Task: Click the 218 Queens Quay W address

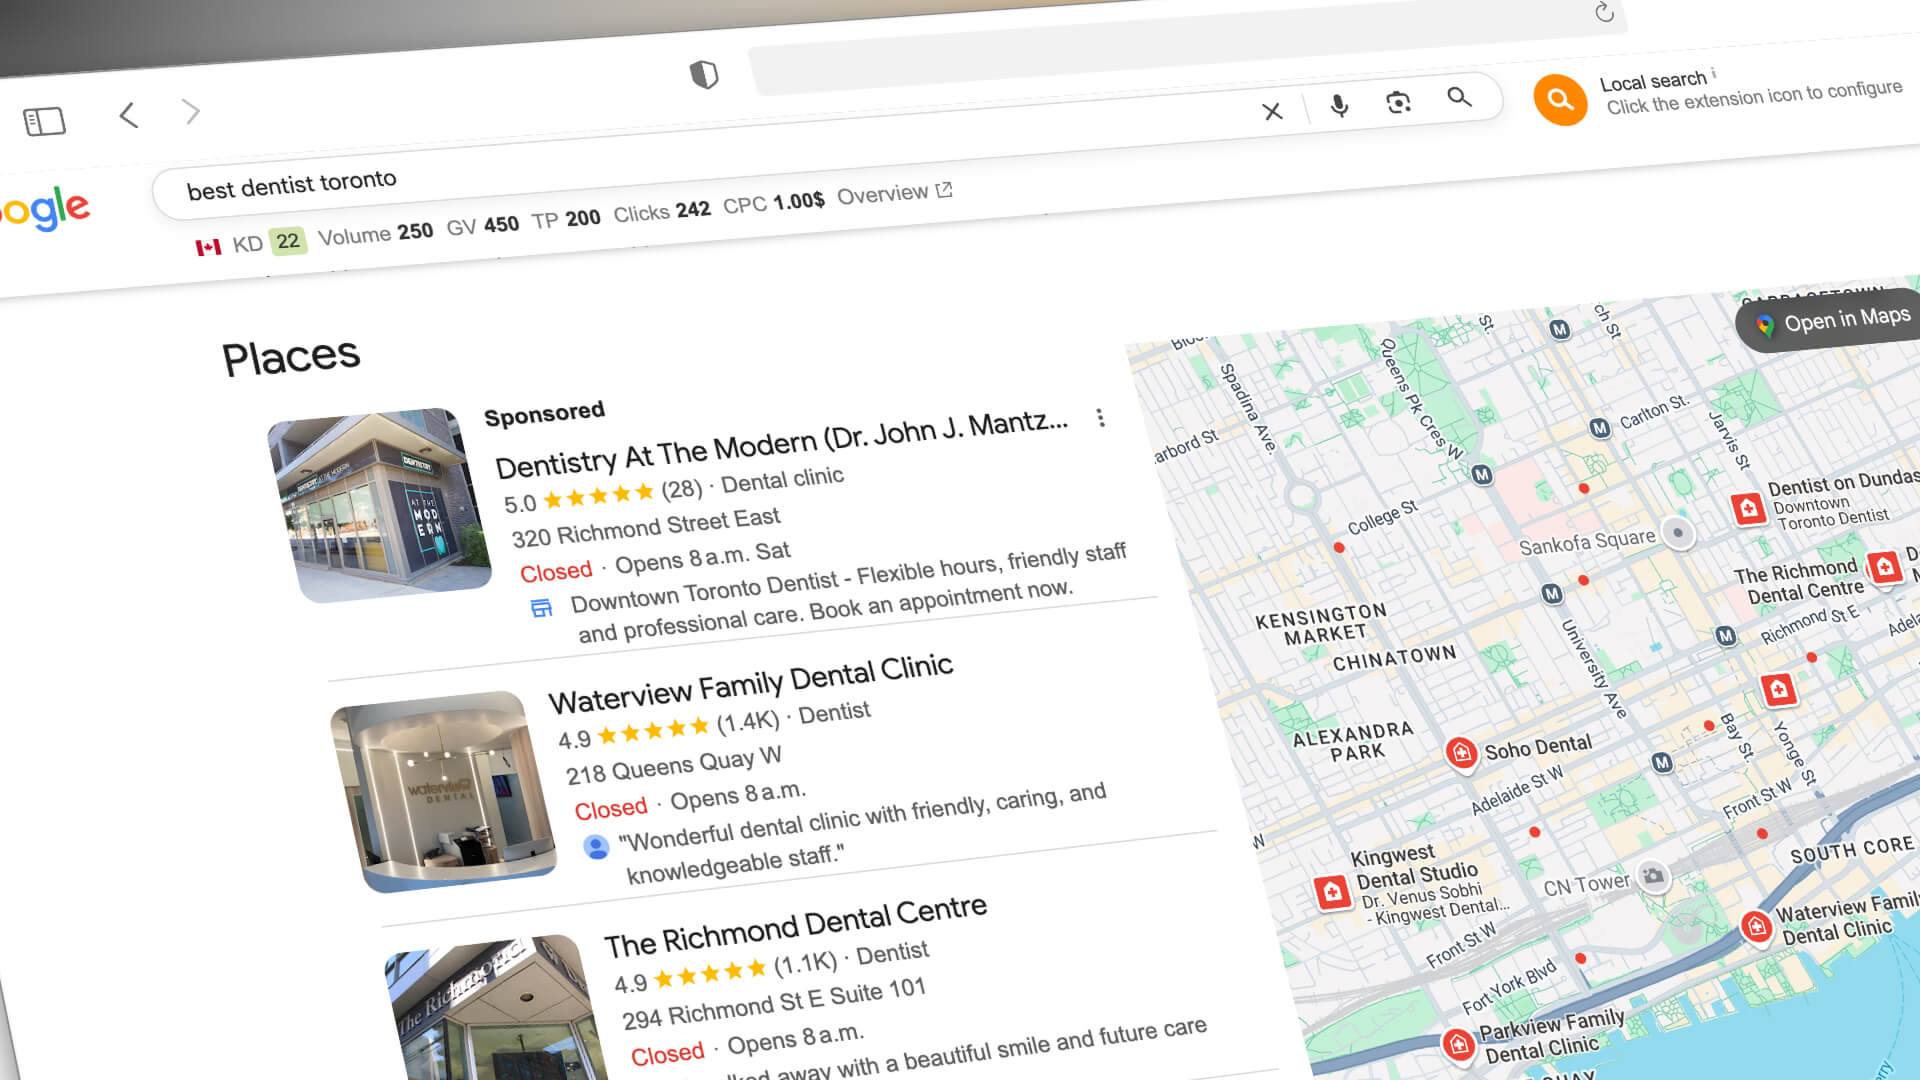Action: tap(673, 766)
